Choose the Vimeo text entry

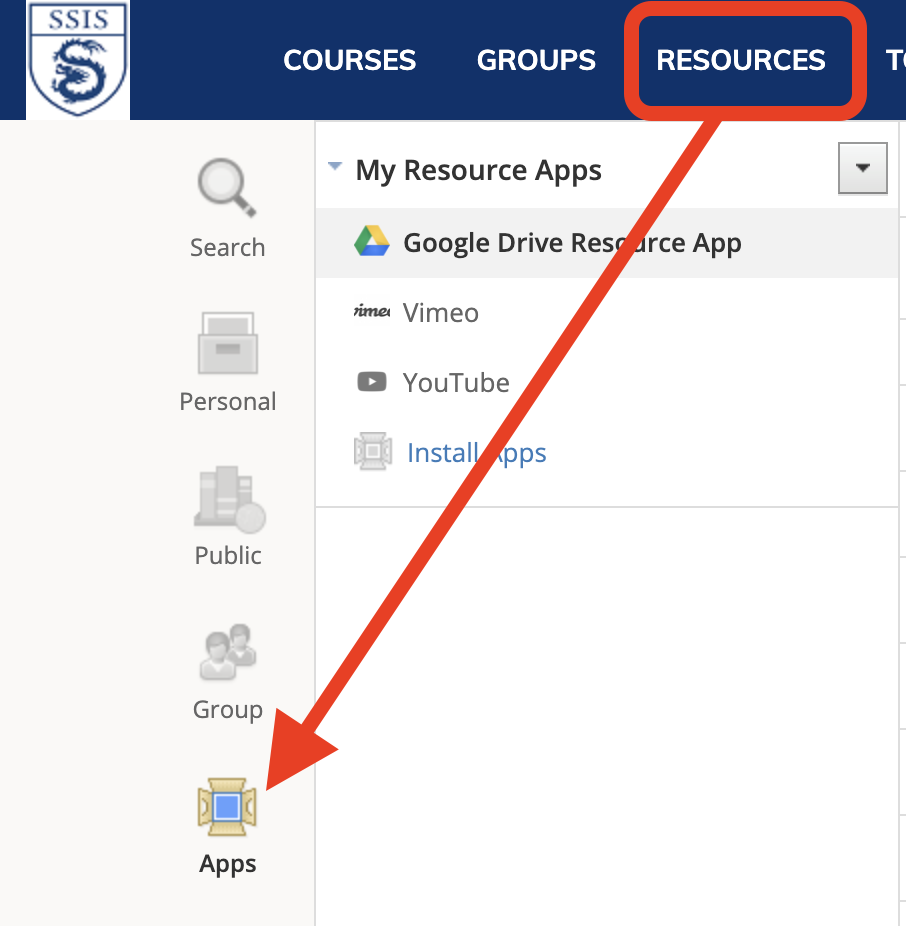(x=440, y=313)
